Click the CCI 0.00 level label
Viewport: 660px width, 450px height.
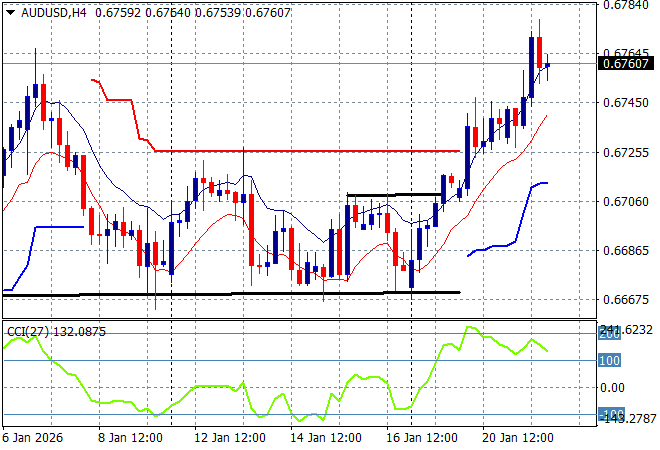pos(612,388)
